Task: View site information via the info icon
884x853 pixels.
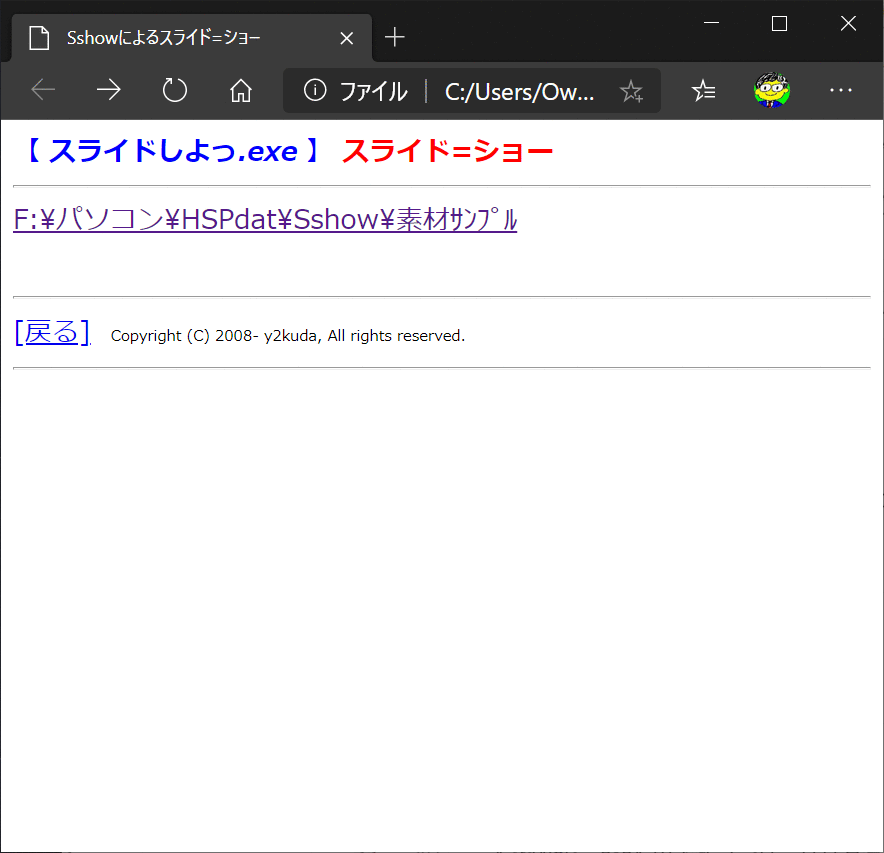Action: pyautogui.click(x=315, y=91)
